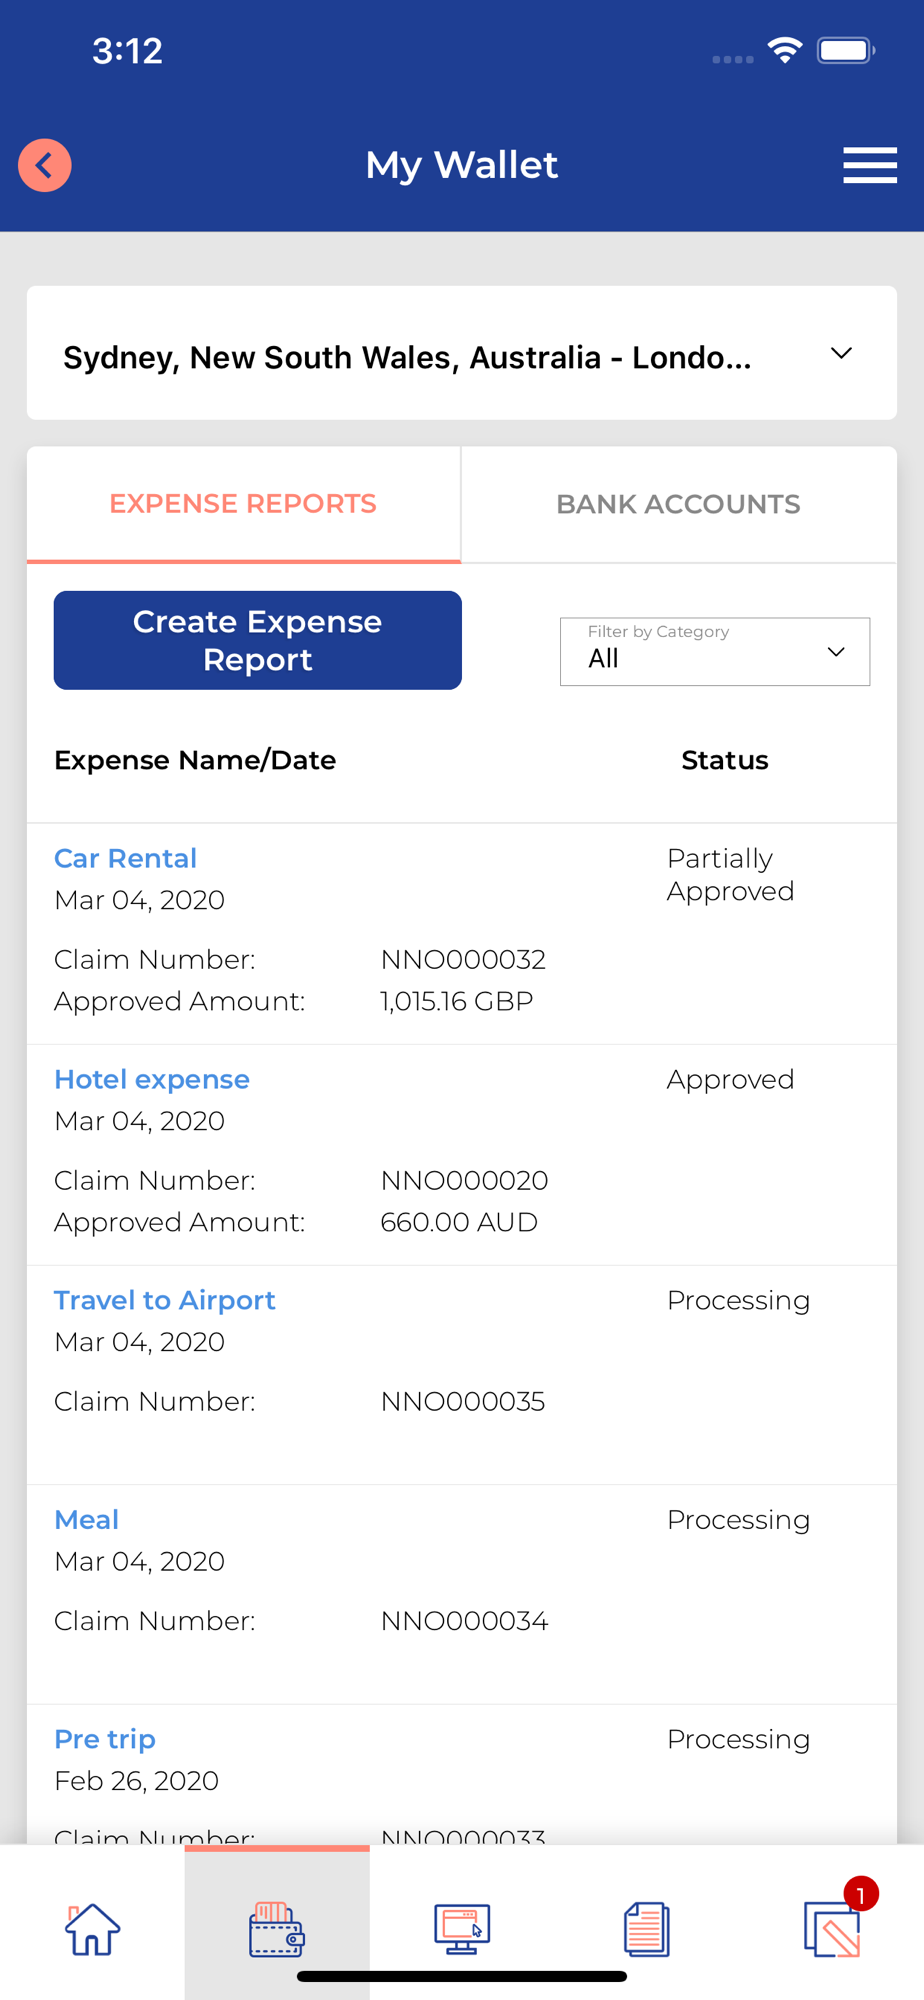This screenshot has width=924, height=2000.
Task: Open the Hotel expense report link
Action: (152, 1079)
